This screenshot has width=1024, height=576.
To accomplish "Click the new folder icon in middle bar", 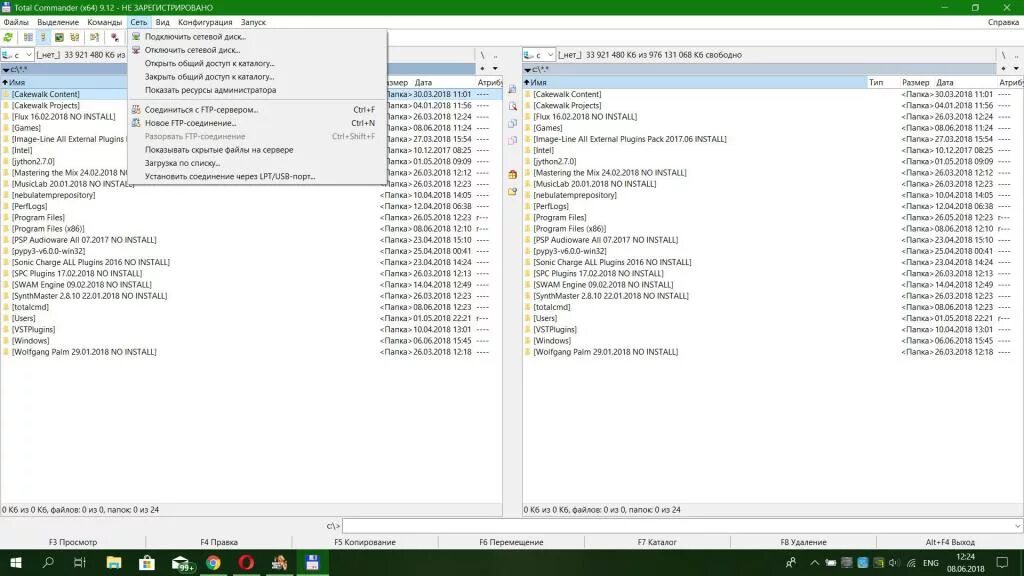I will [x=513, y=191].
